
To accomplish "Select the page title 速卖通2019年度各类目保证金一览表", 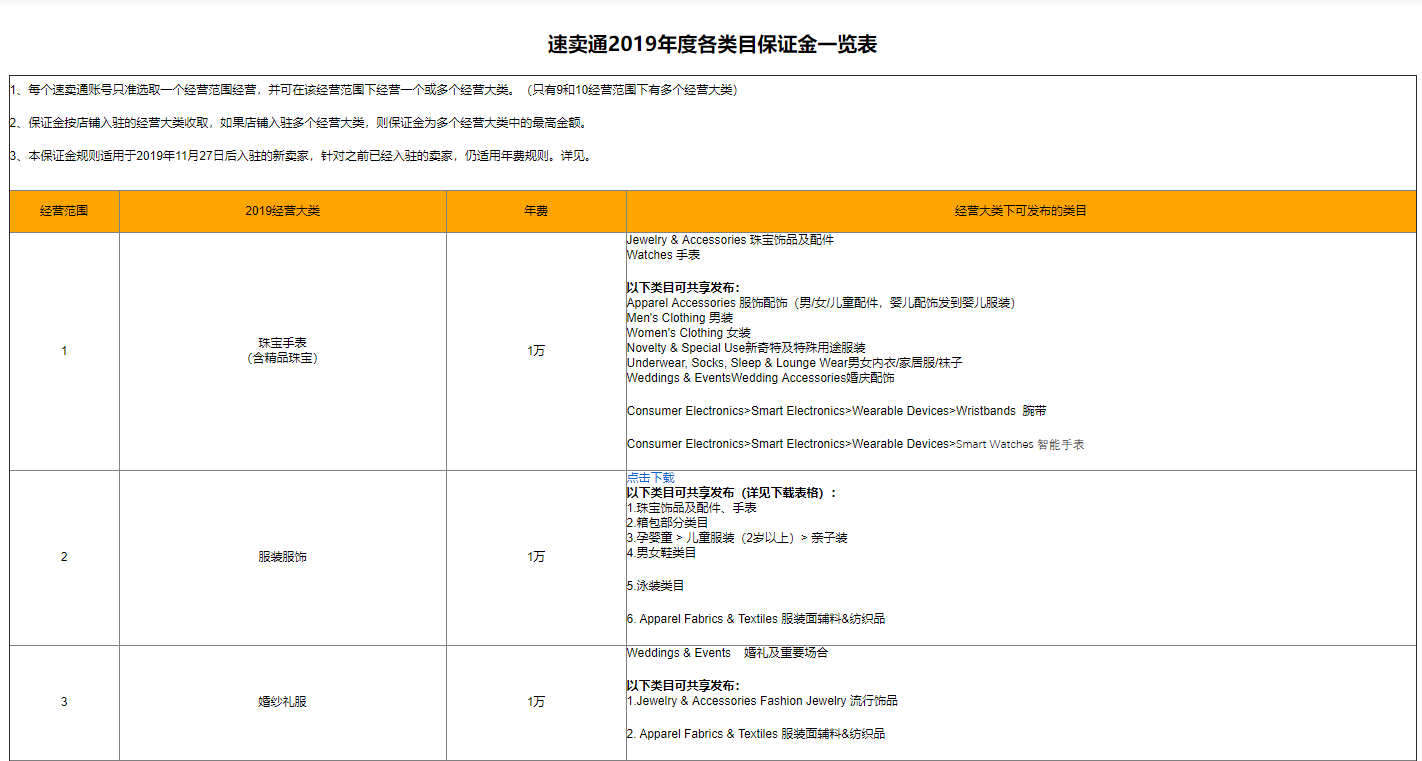I will (709, 45).
